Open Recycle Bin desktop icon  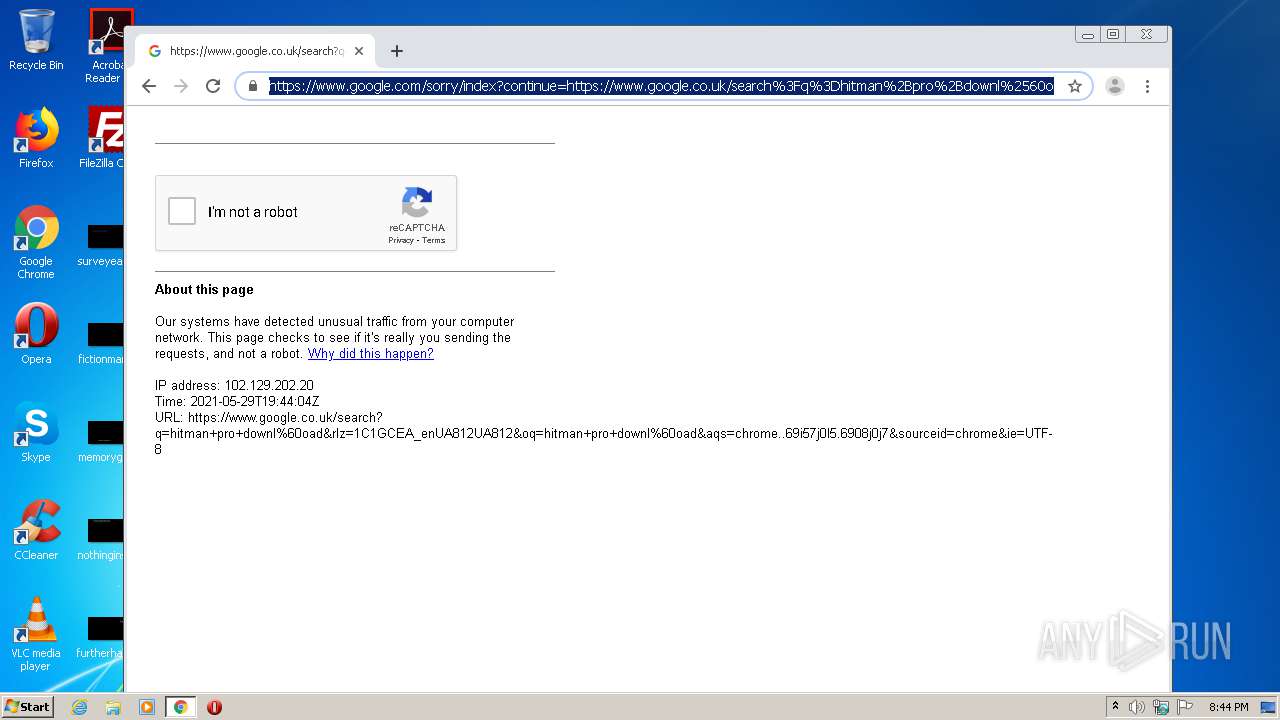[36, 40]
